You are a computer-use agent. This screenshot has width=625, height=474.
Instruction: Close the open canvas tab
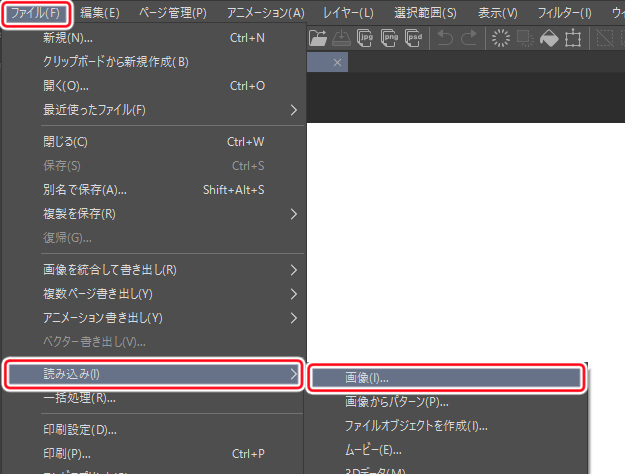click(x=338, y=62)
